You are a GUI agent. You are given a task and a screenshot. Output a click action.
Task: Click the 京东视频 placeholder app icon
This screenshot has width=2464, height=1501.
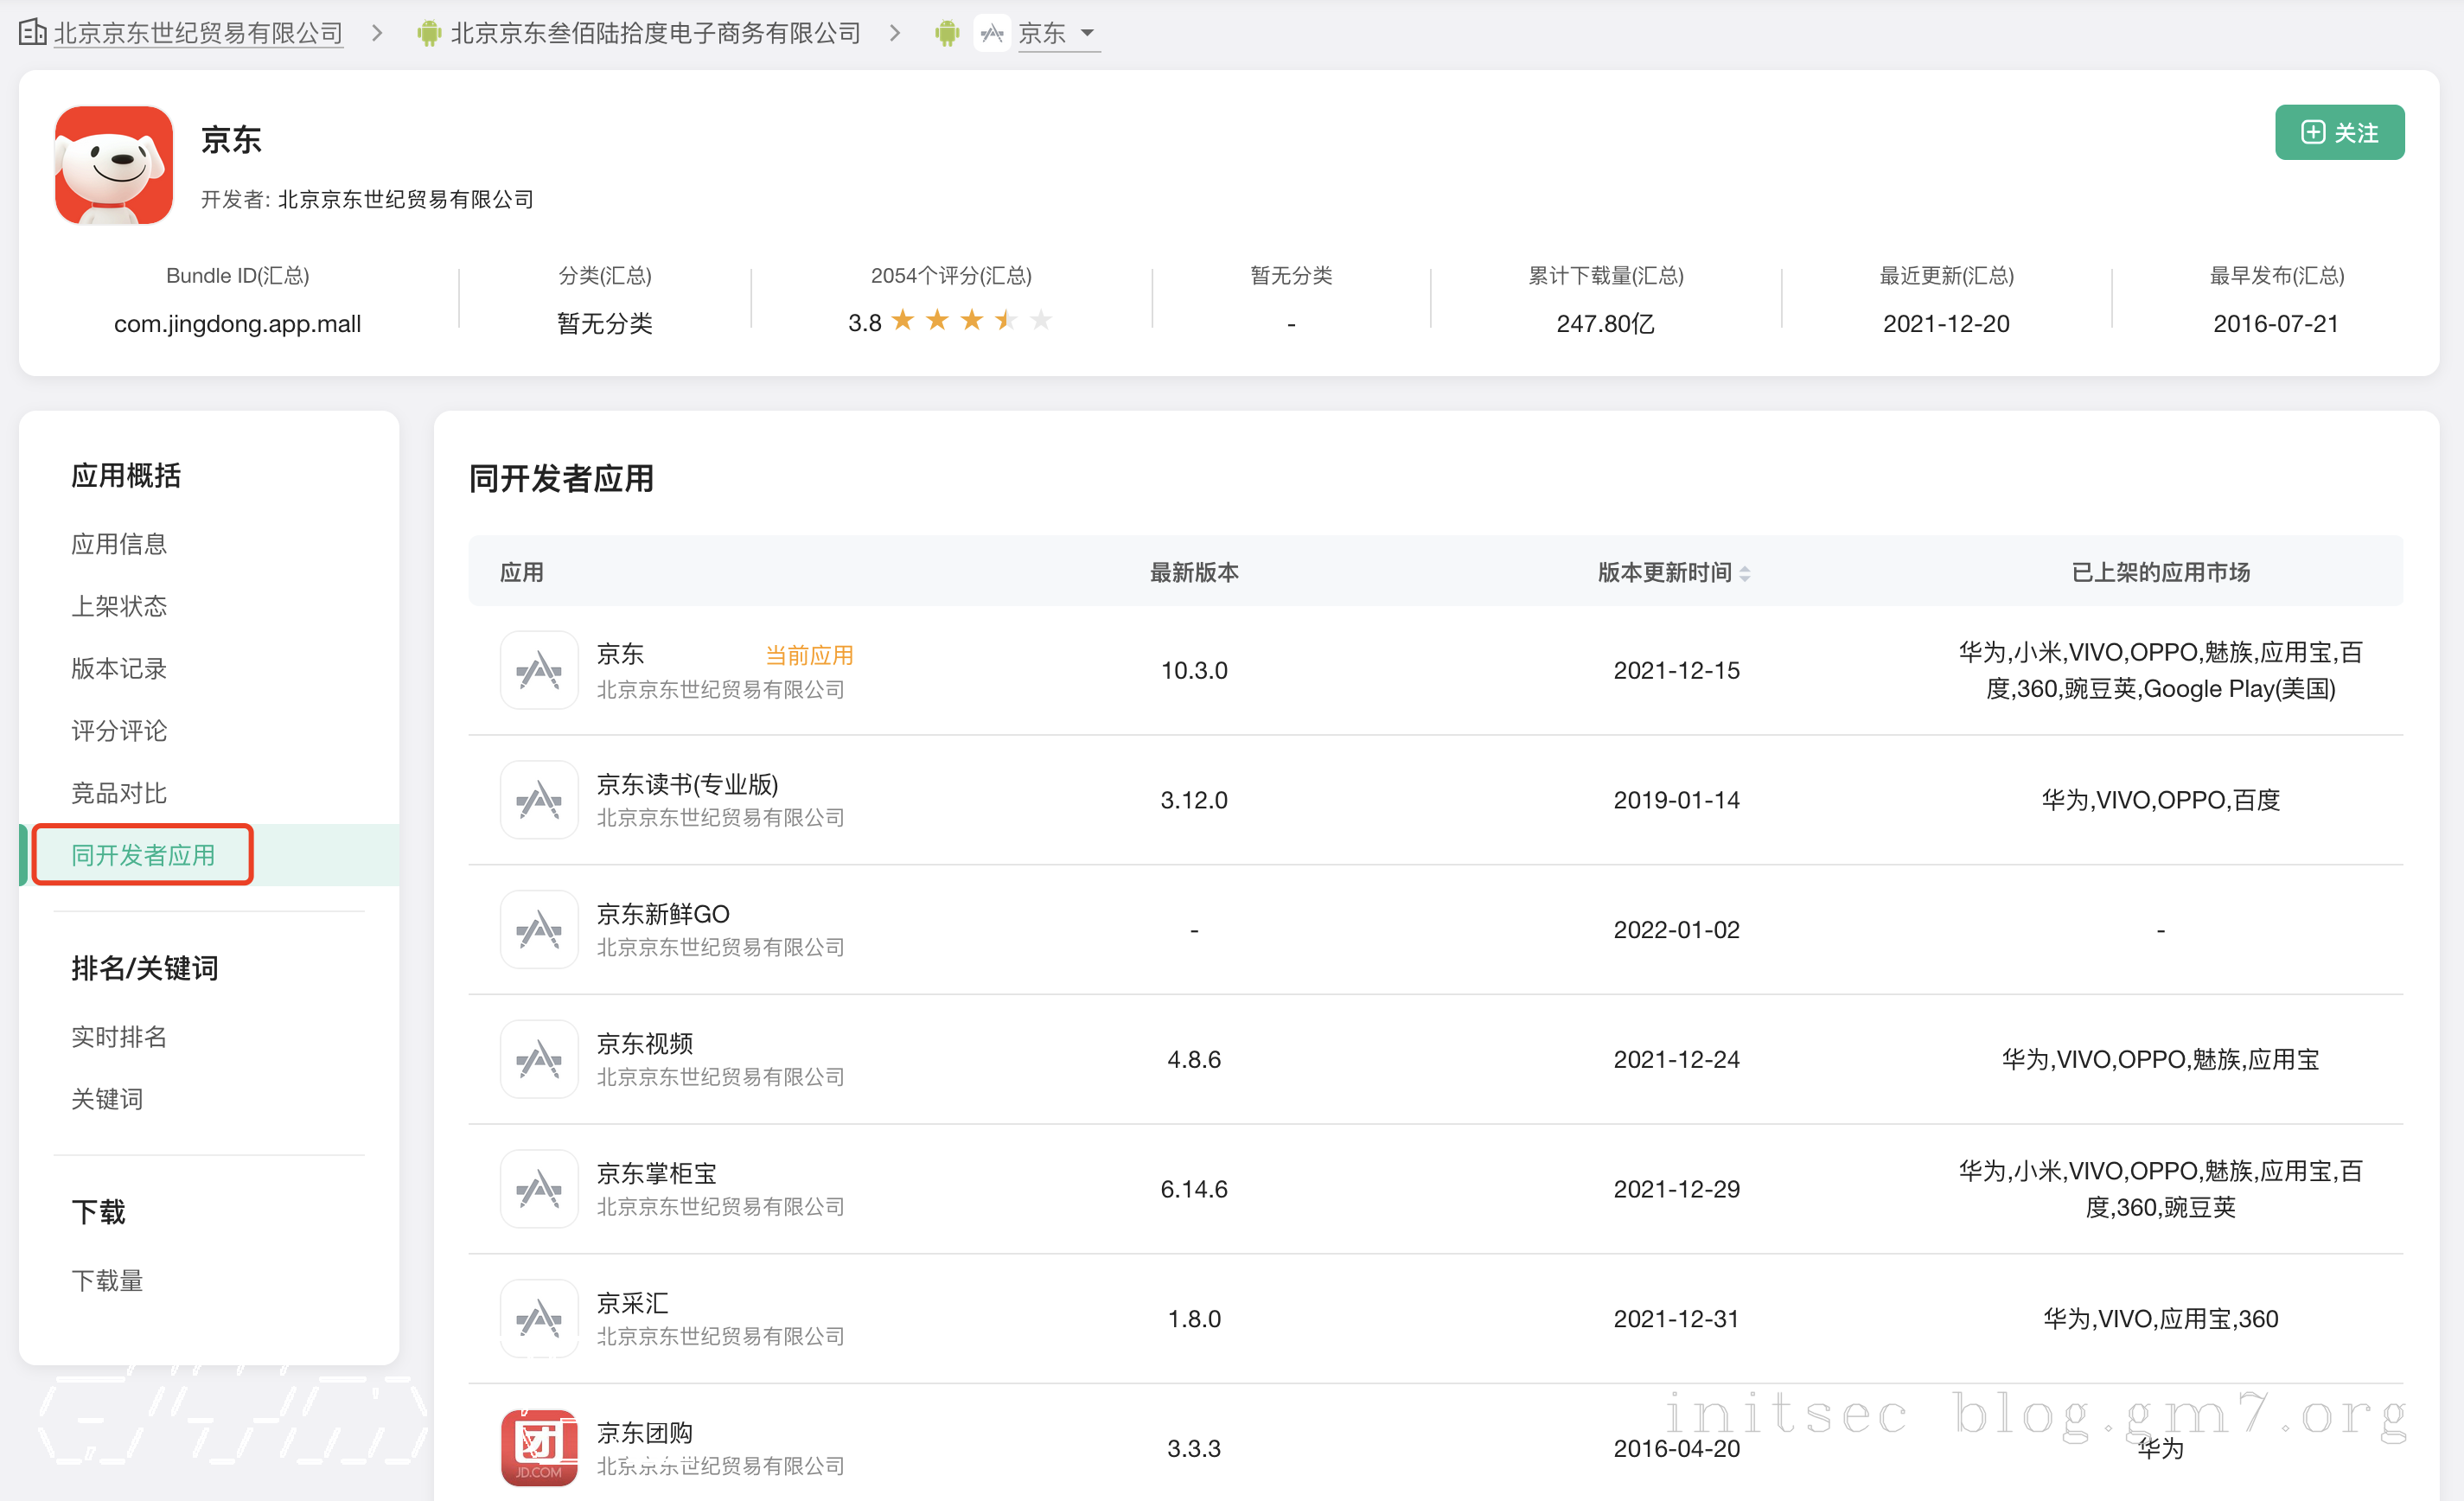539,1059
